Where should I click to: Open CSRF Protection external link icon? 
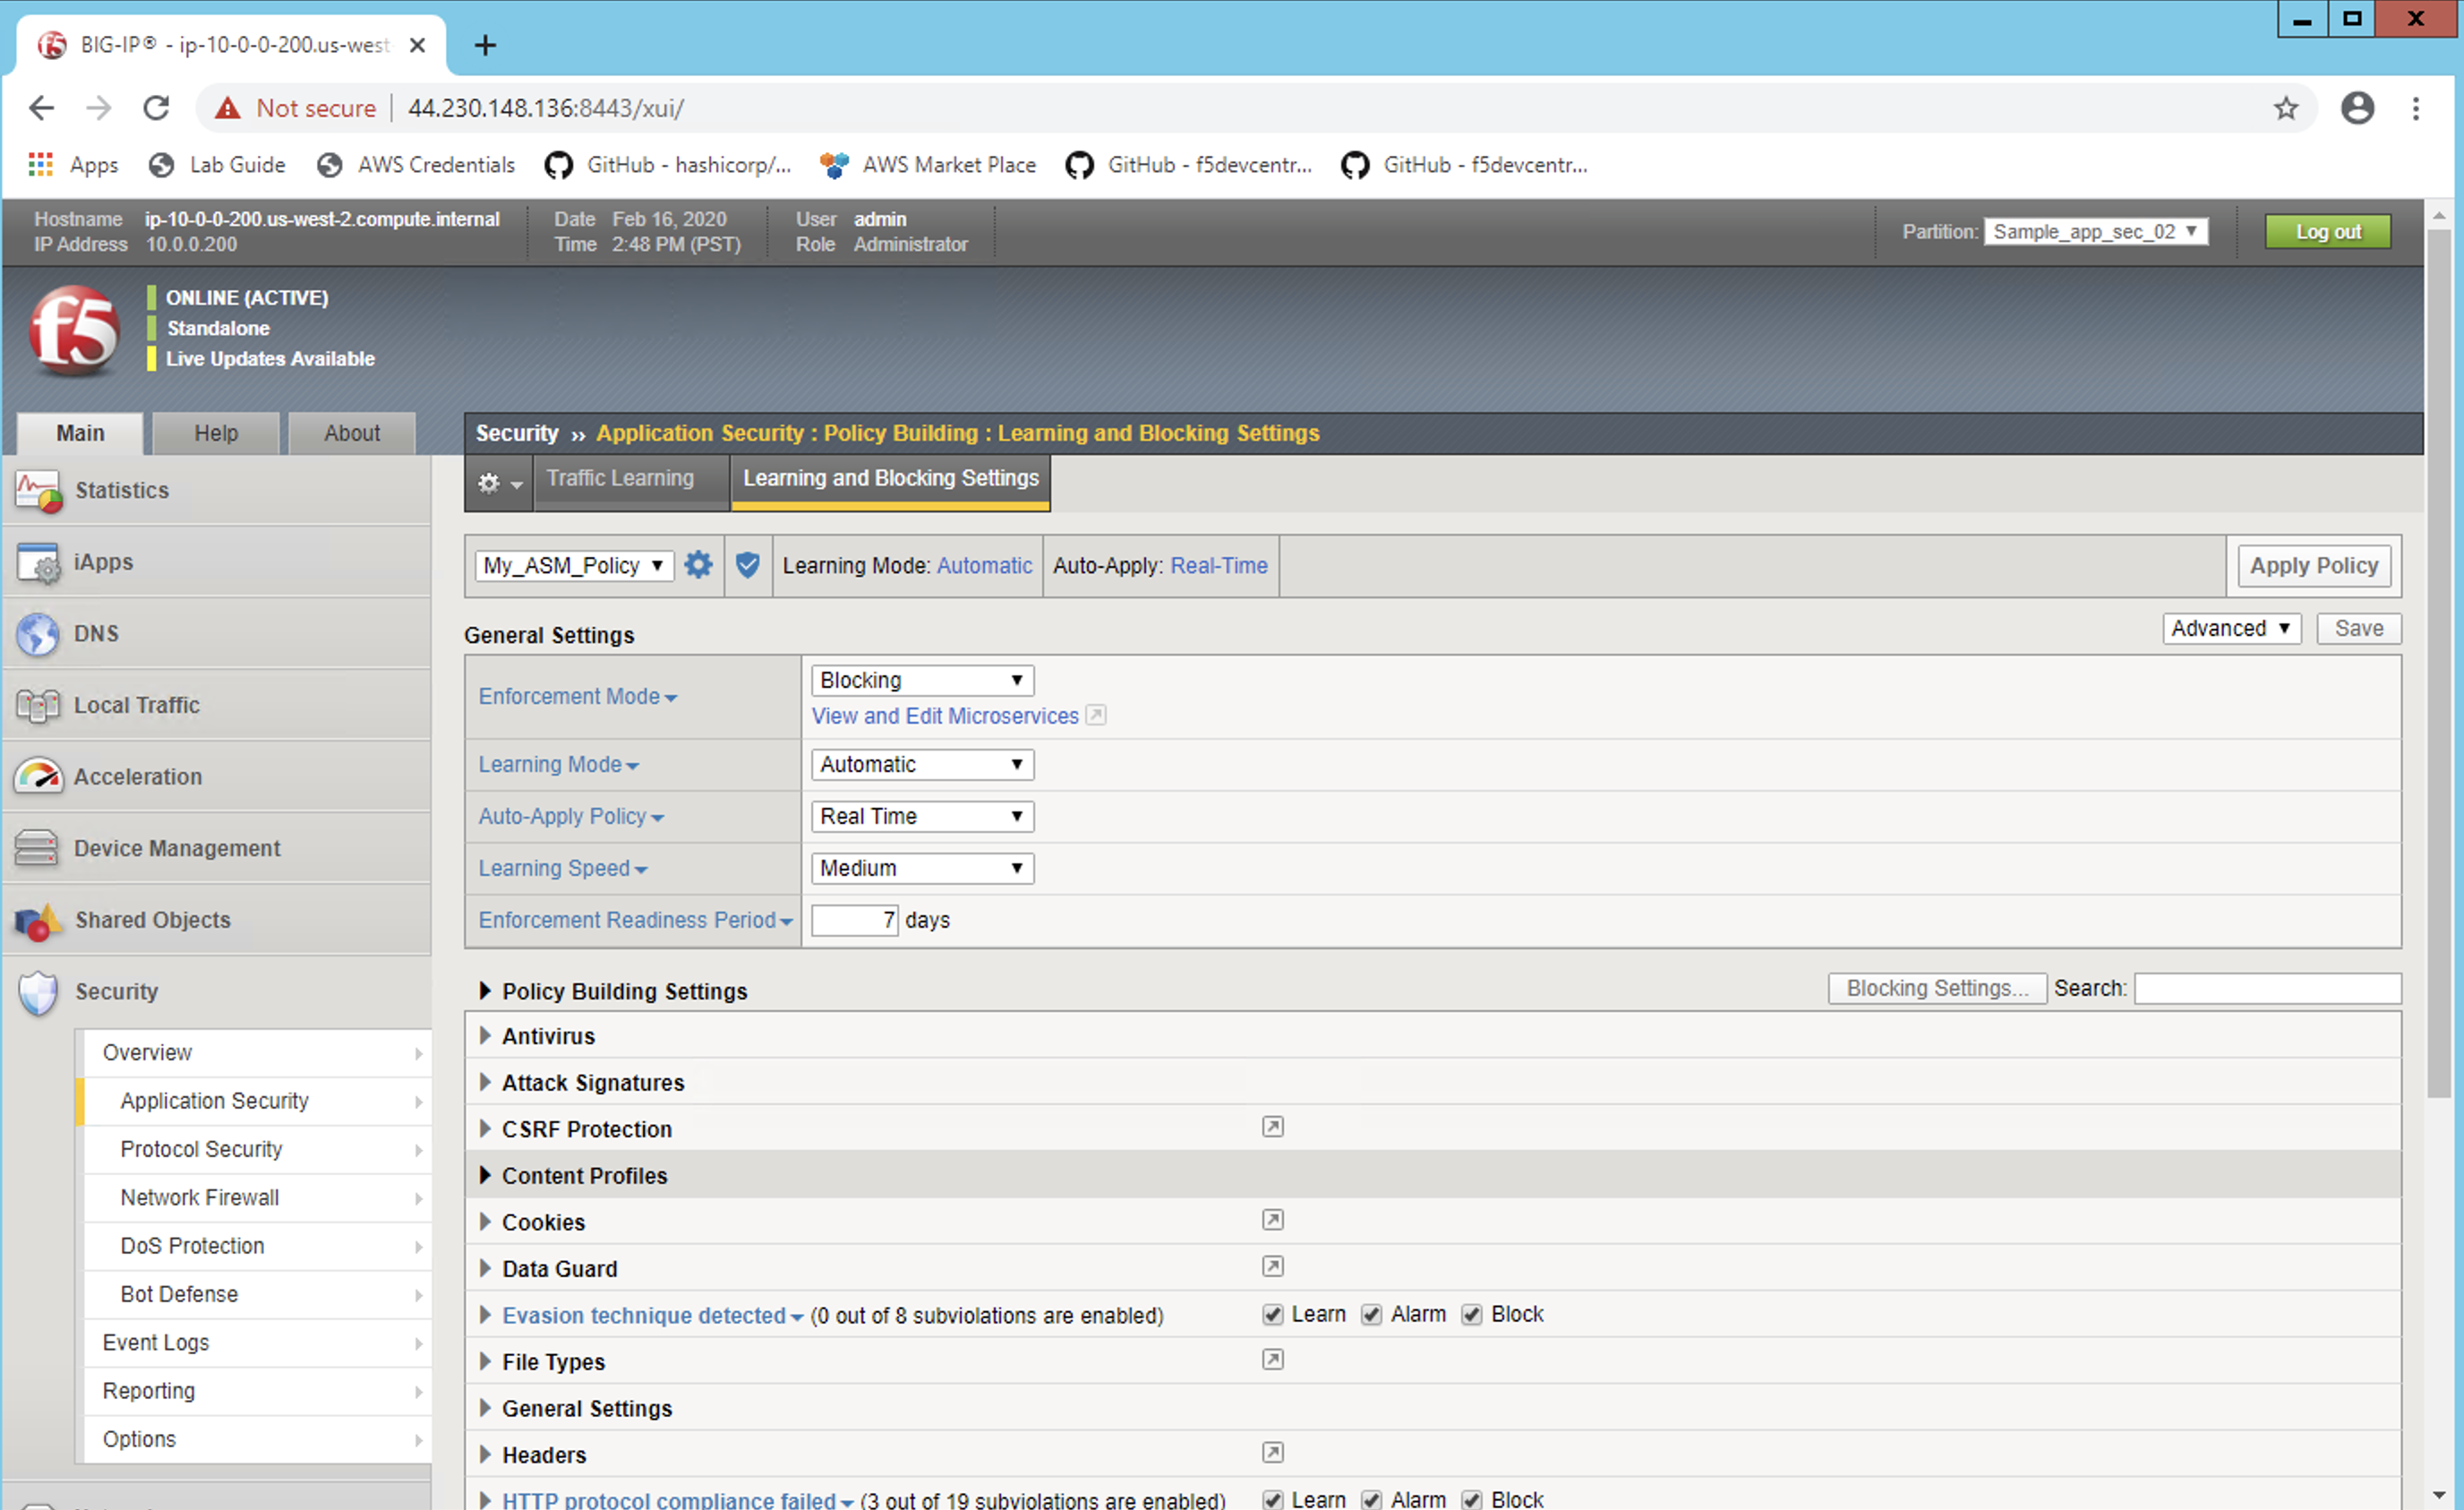pyautogui.click(x=1272, y=1128)
